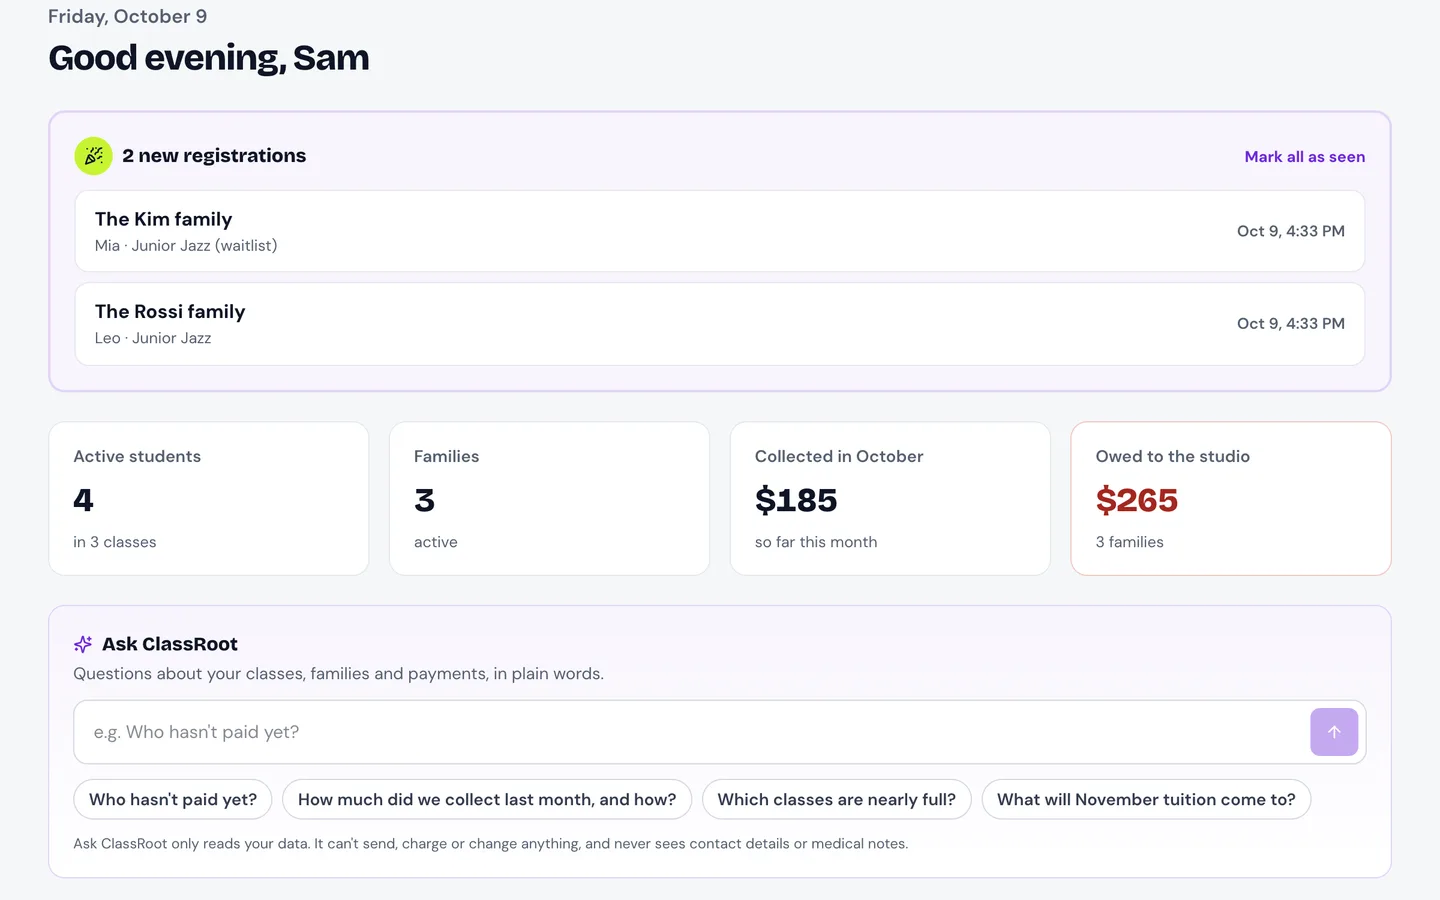Open the Kim family registration
Viewport: 1440px width, 900px height.
point(720,231)
